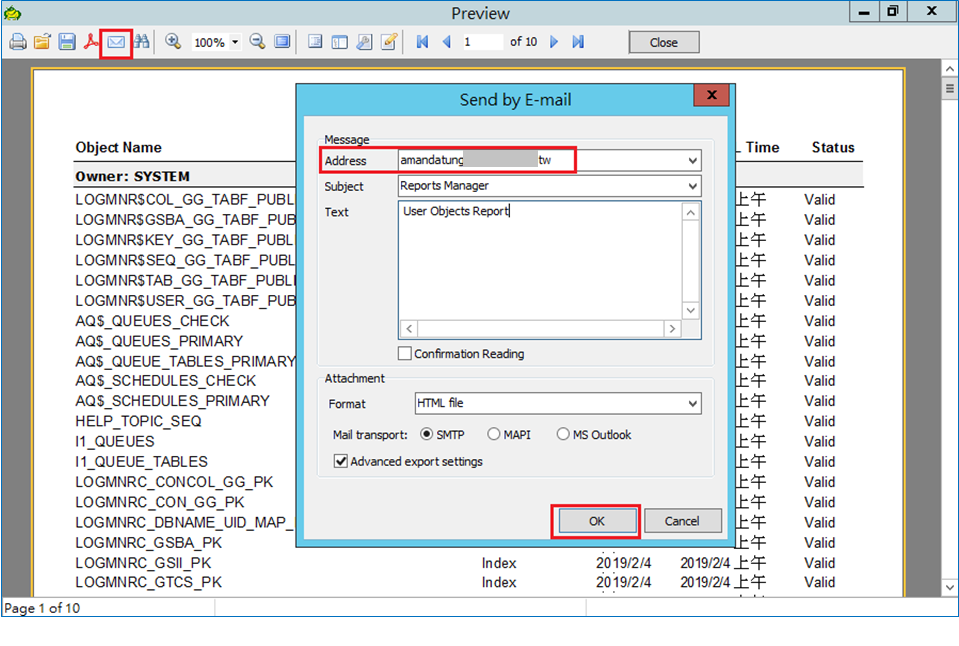Zoom out with the magnifier minus icon

click(256, 42)
